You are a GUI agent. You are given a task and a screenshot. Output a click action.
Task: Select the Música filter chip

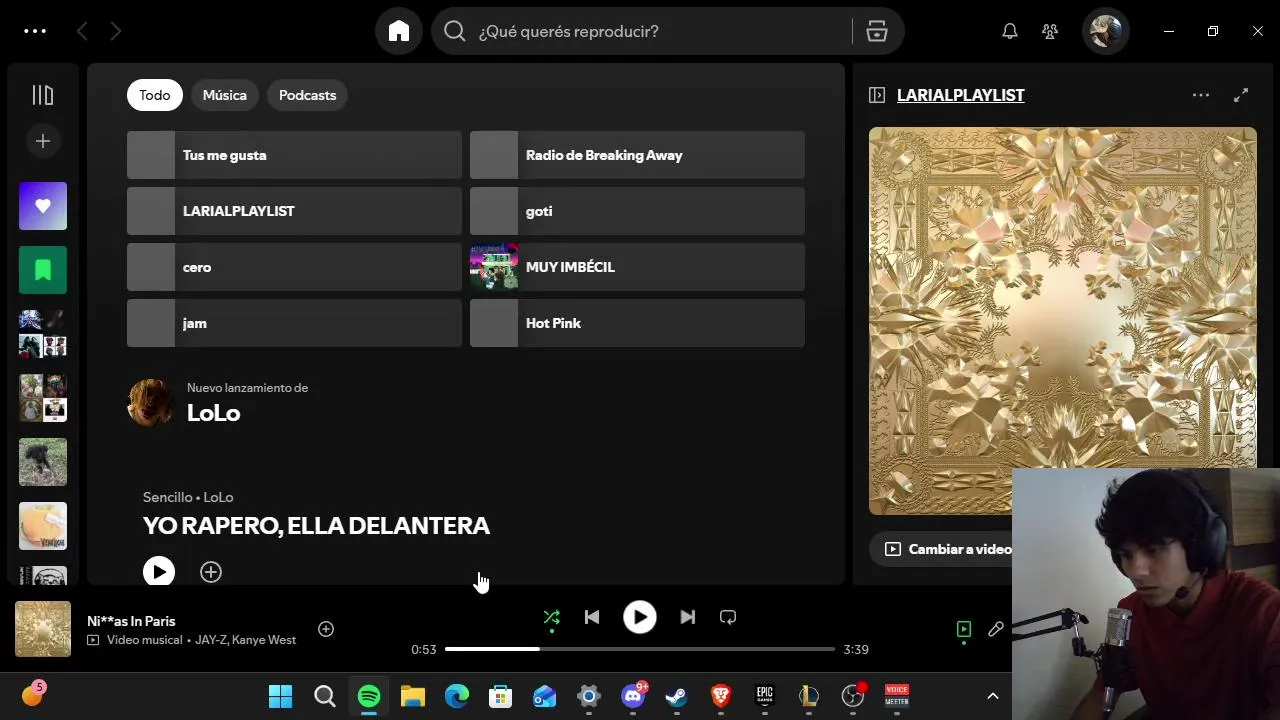click(225, 95)
